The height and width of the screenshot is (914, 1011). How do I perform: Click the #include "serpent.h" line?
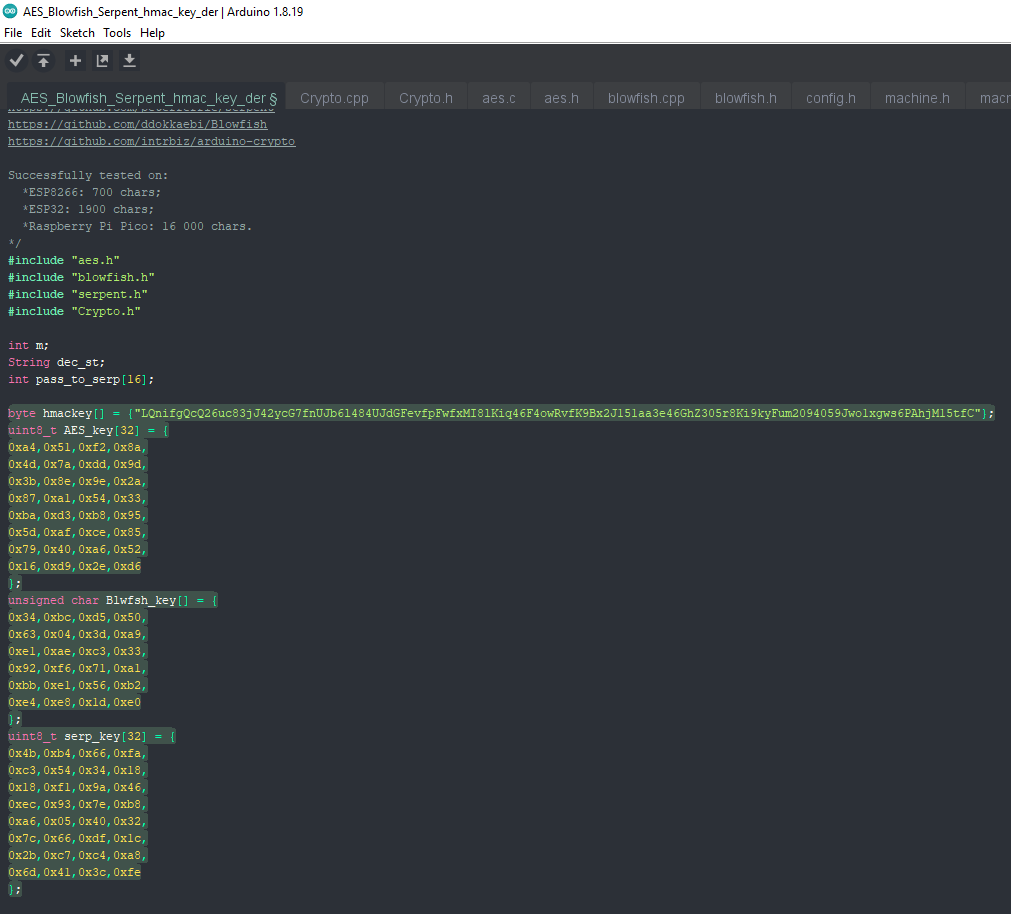tap(77, 294)
